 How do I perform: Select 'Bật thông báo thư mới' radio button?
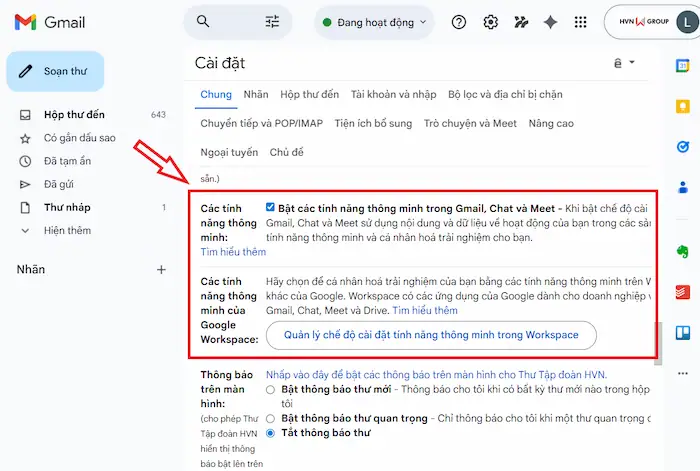[270, 389]
